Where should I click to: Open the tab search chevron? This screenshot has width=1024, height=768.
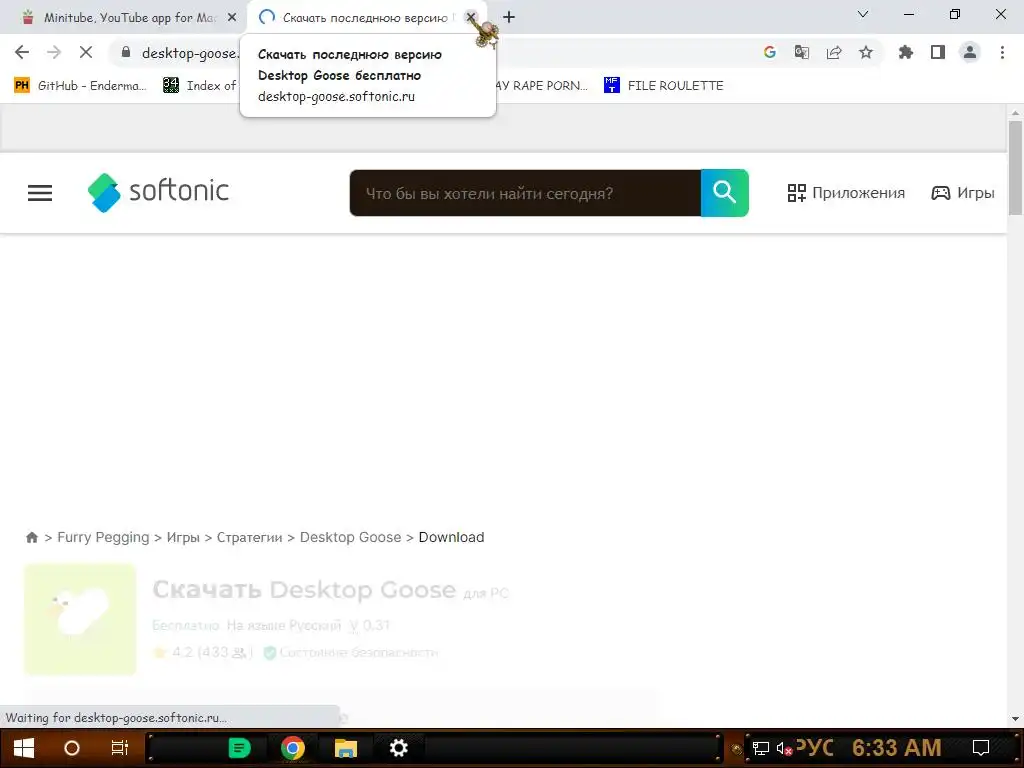tap(863, 14)
